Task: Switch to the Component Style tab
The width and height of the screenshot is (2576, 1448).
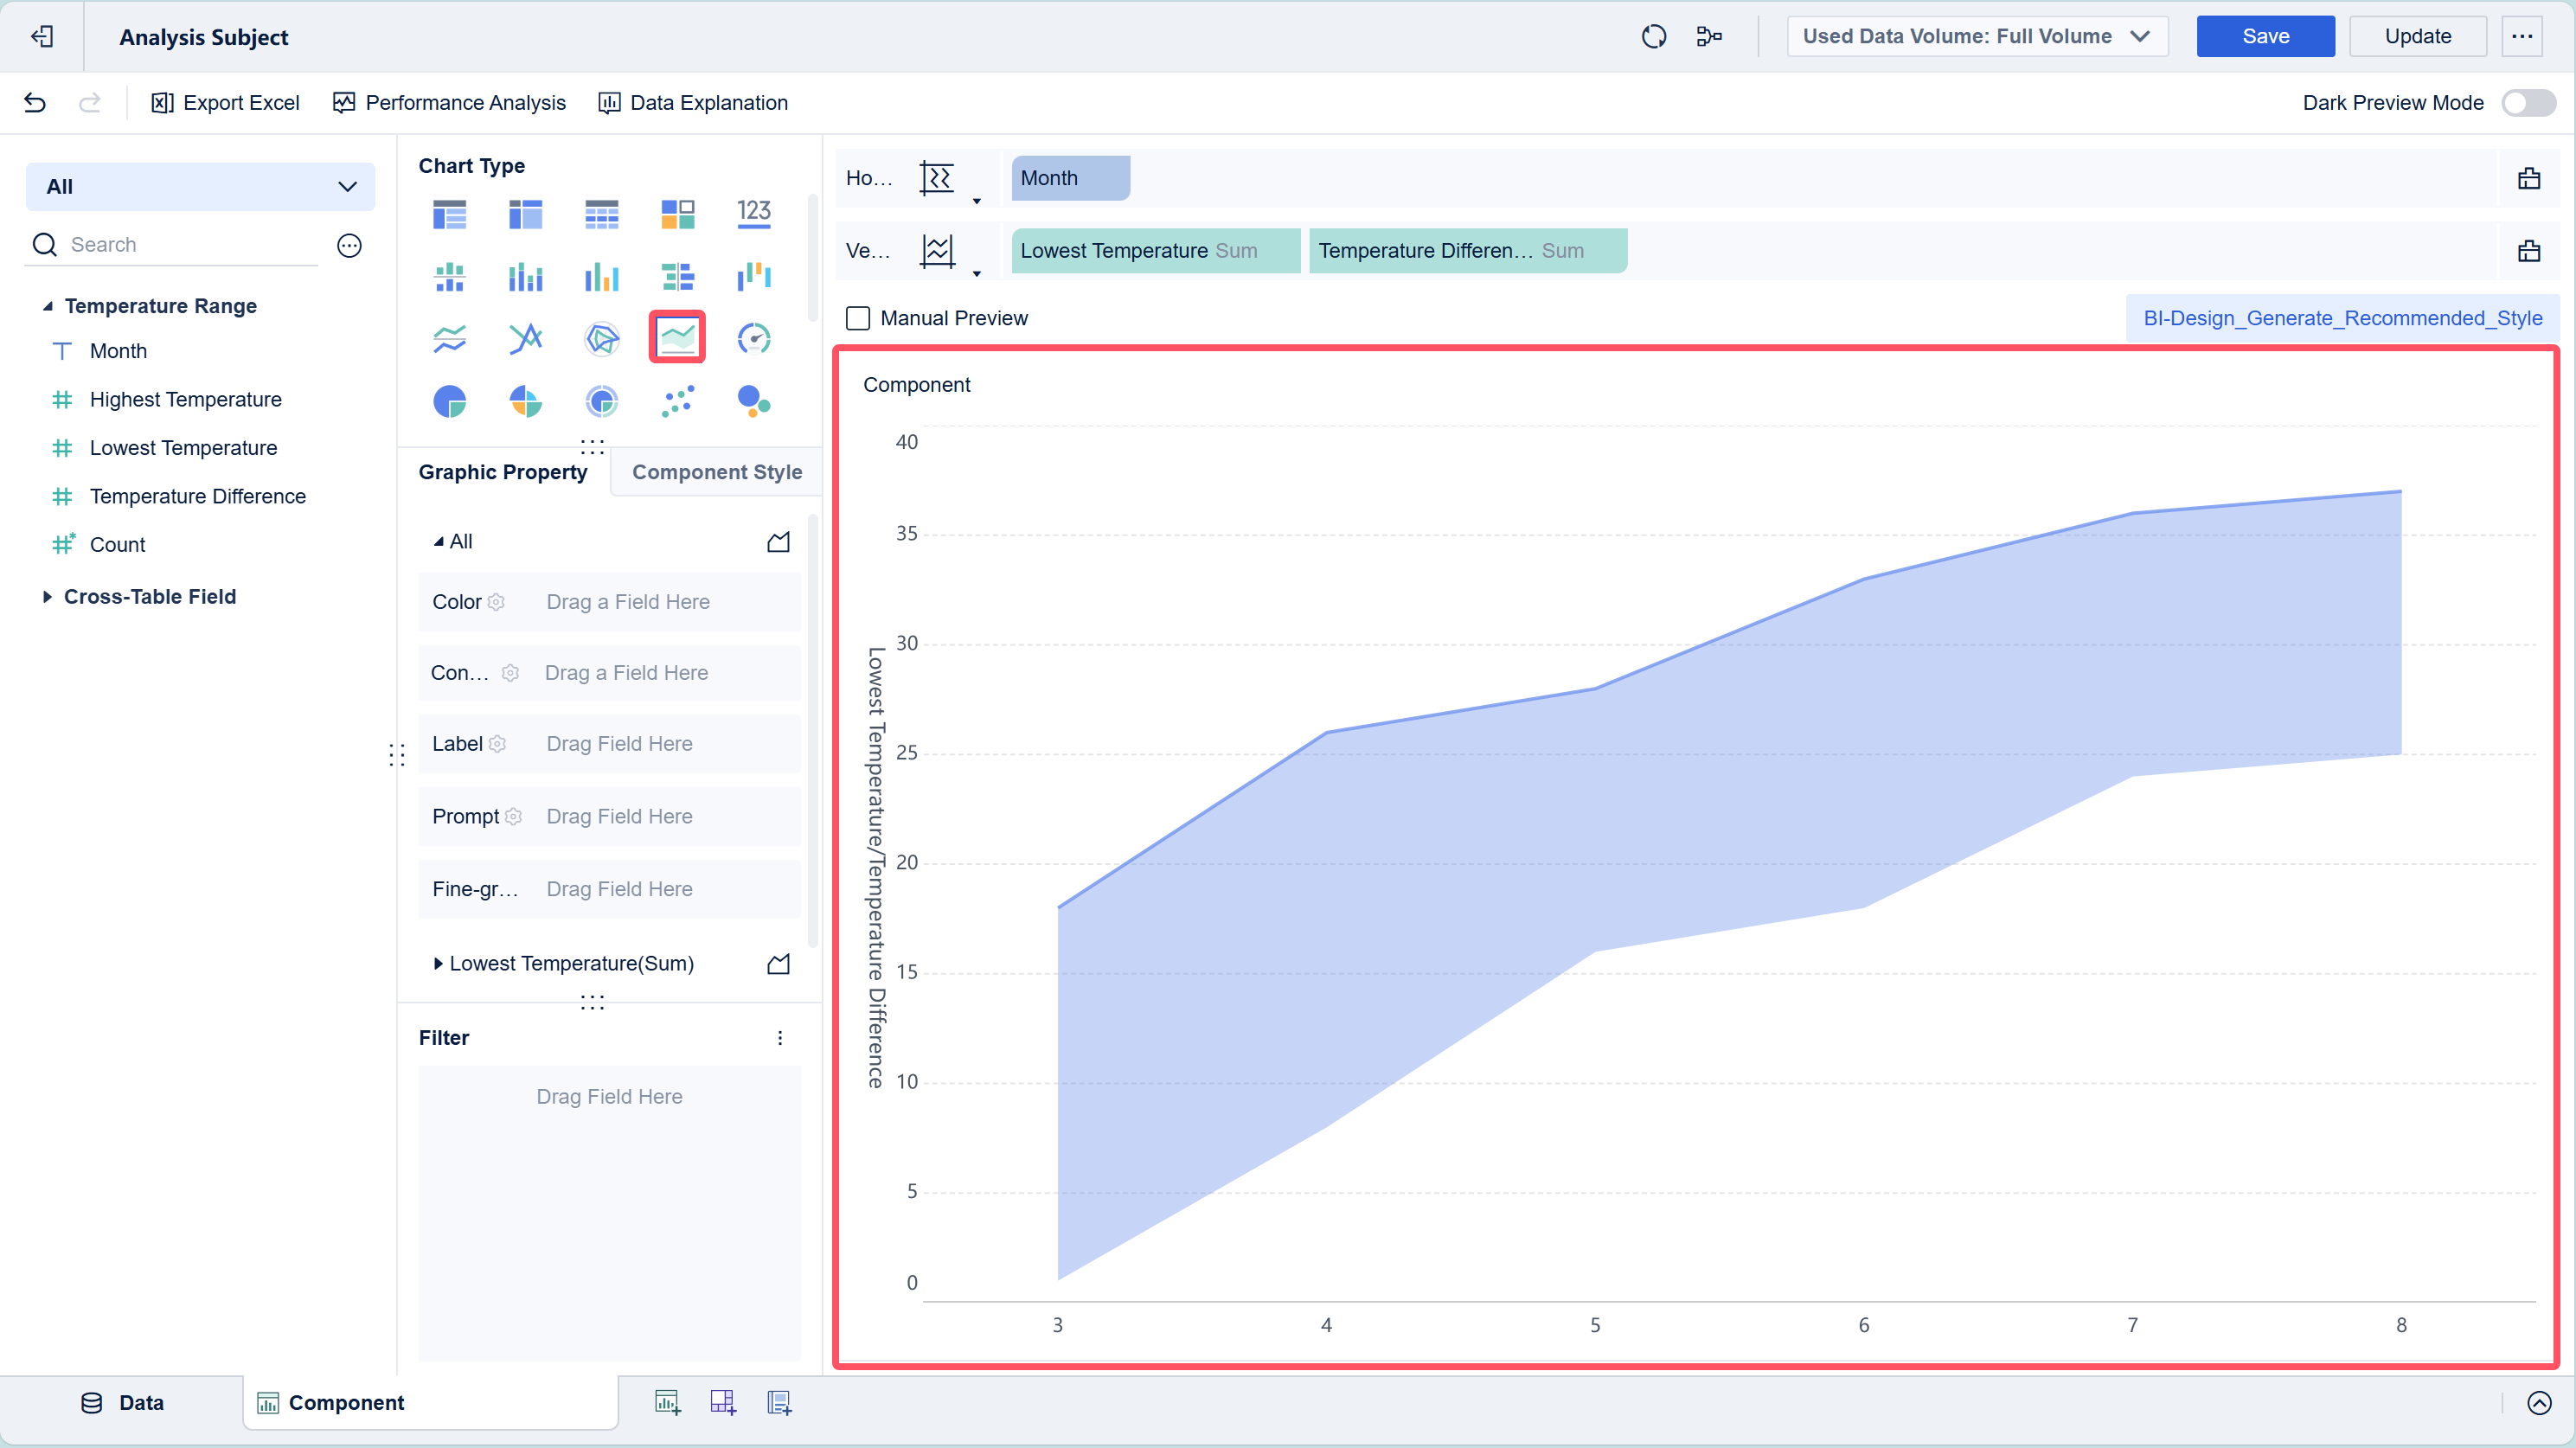Action: click(x=716, y=472)
